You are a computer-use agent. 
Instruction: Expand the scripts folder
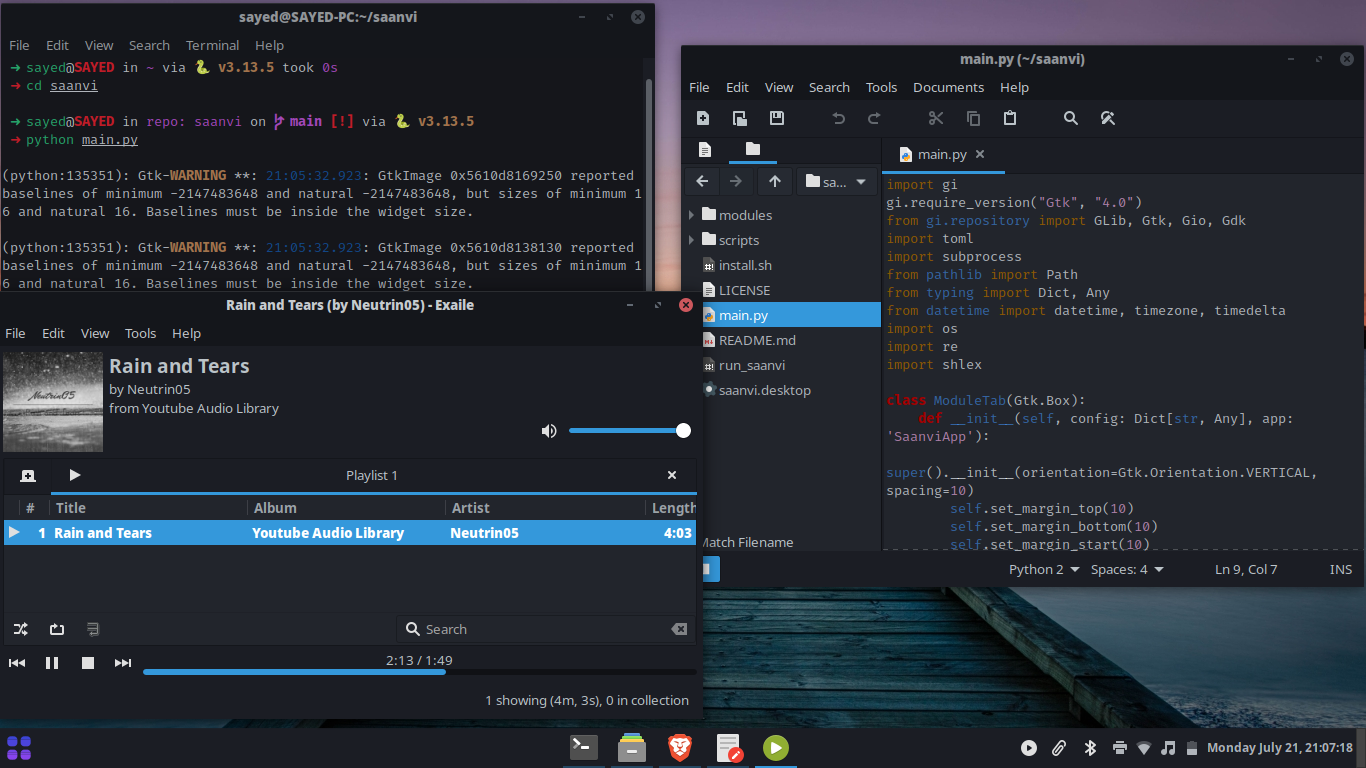pos(691,240)
